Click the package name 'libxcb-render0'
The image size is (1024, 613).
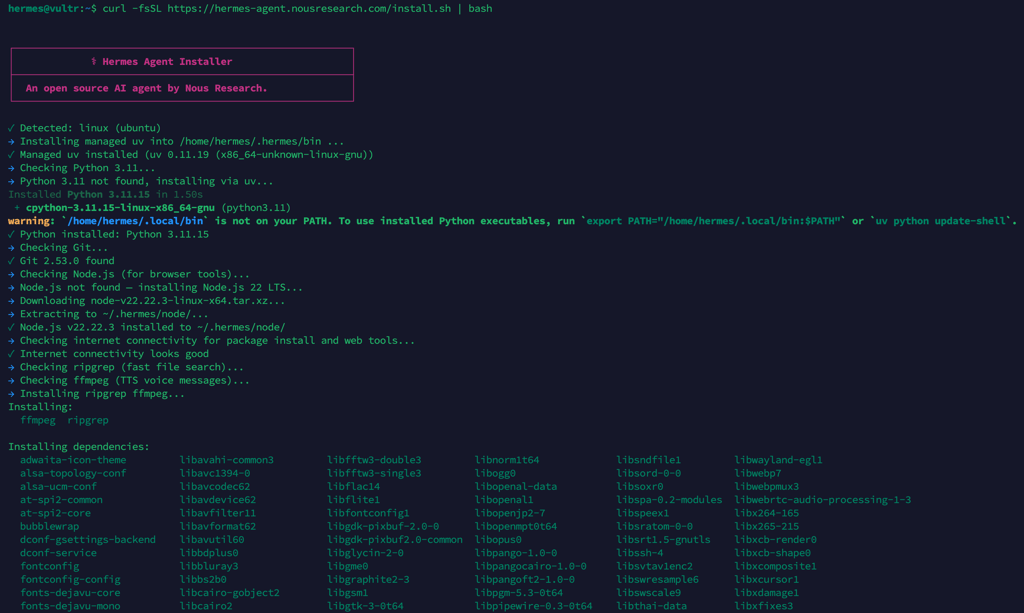click(775, 539)
